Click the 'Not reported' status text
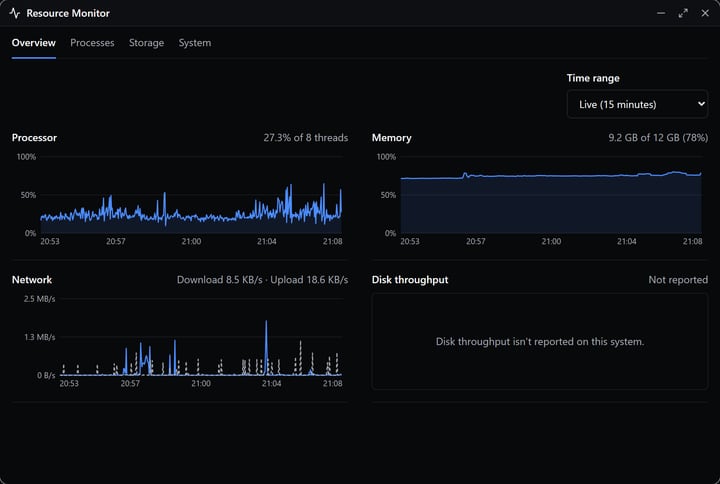The image size is (720, 484). coord(678,280)
